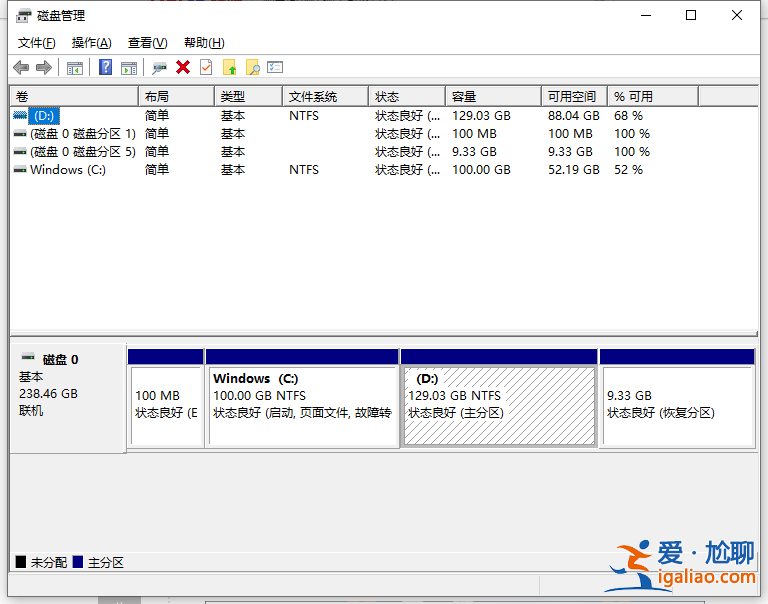
Task: Open the 查看(V) menu
Action: pyautogui.click(x=147, y=43)
